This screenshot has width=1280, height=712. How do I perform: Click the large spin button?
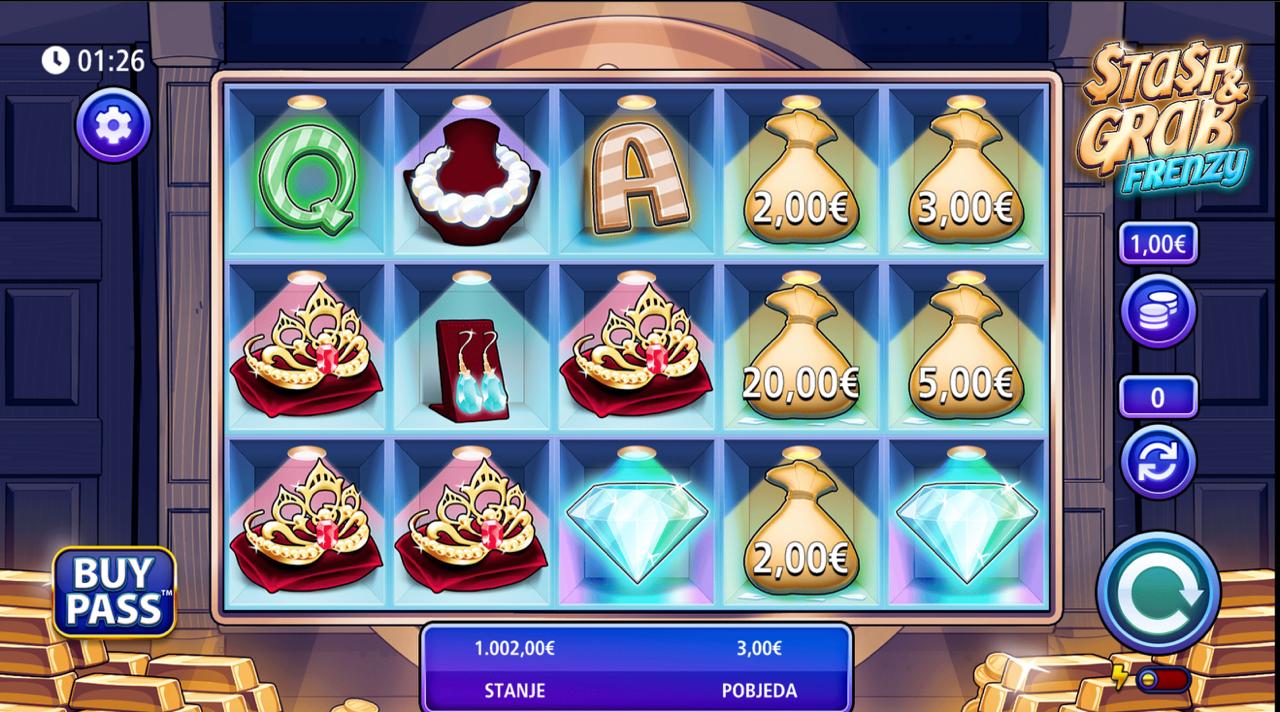tap(1158, 593)
